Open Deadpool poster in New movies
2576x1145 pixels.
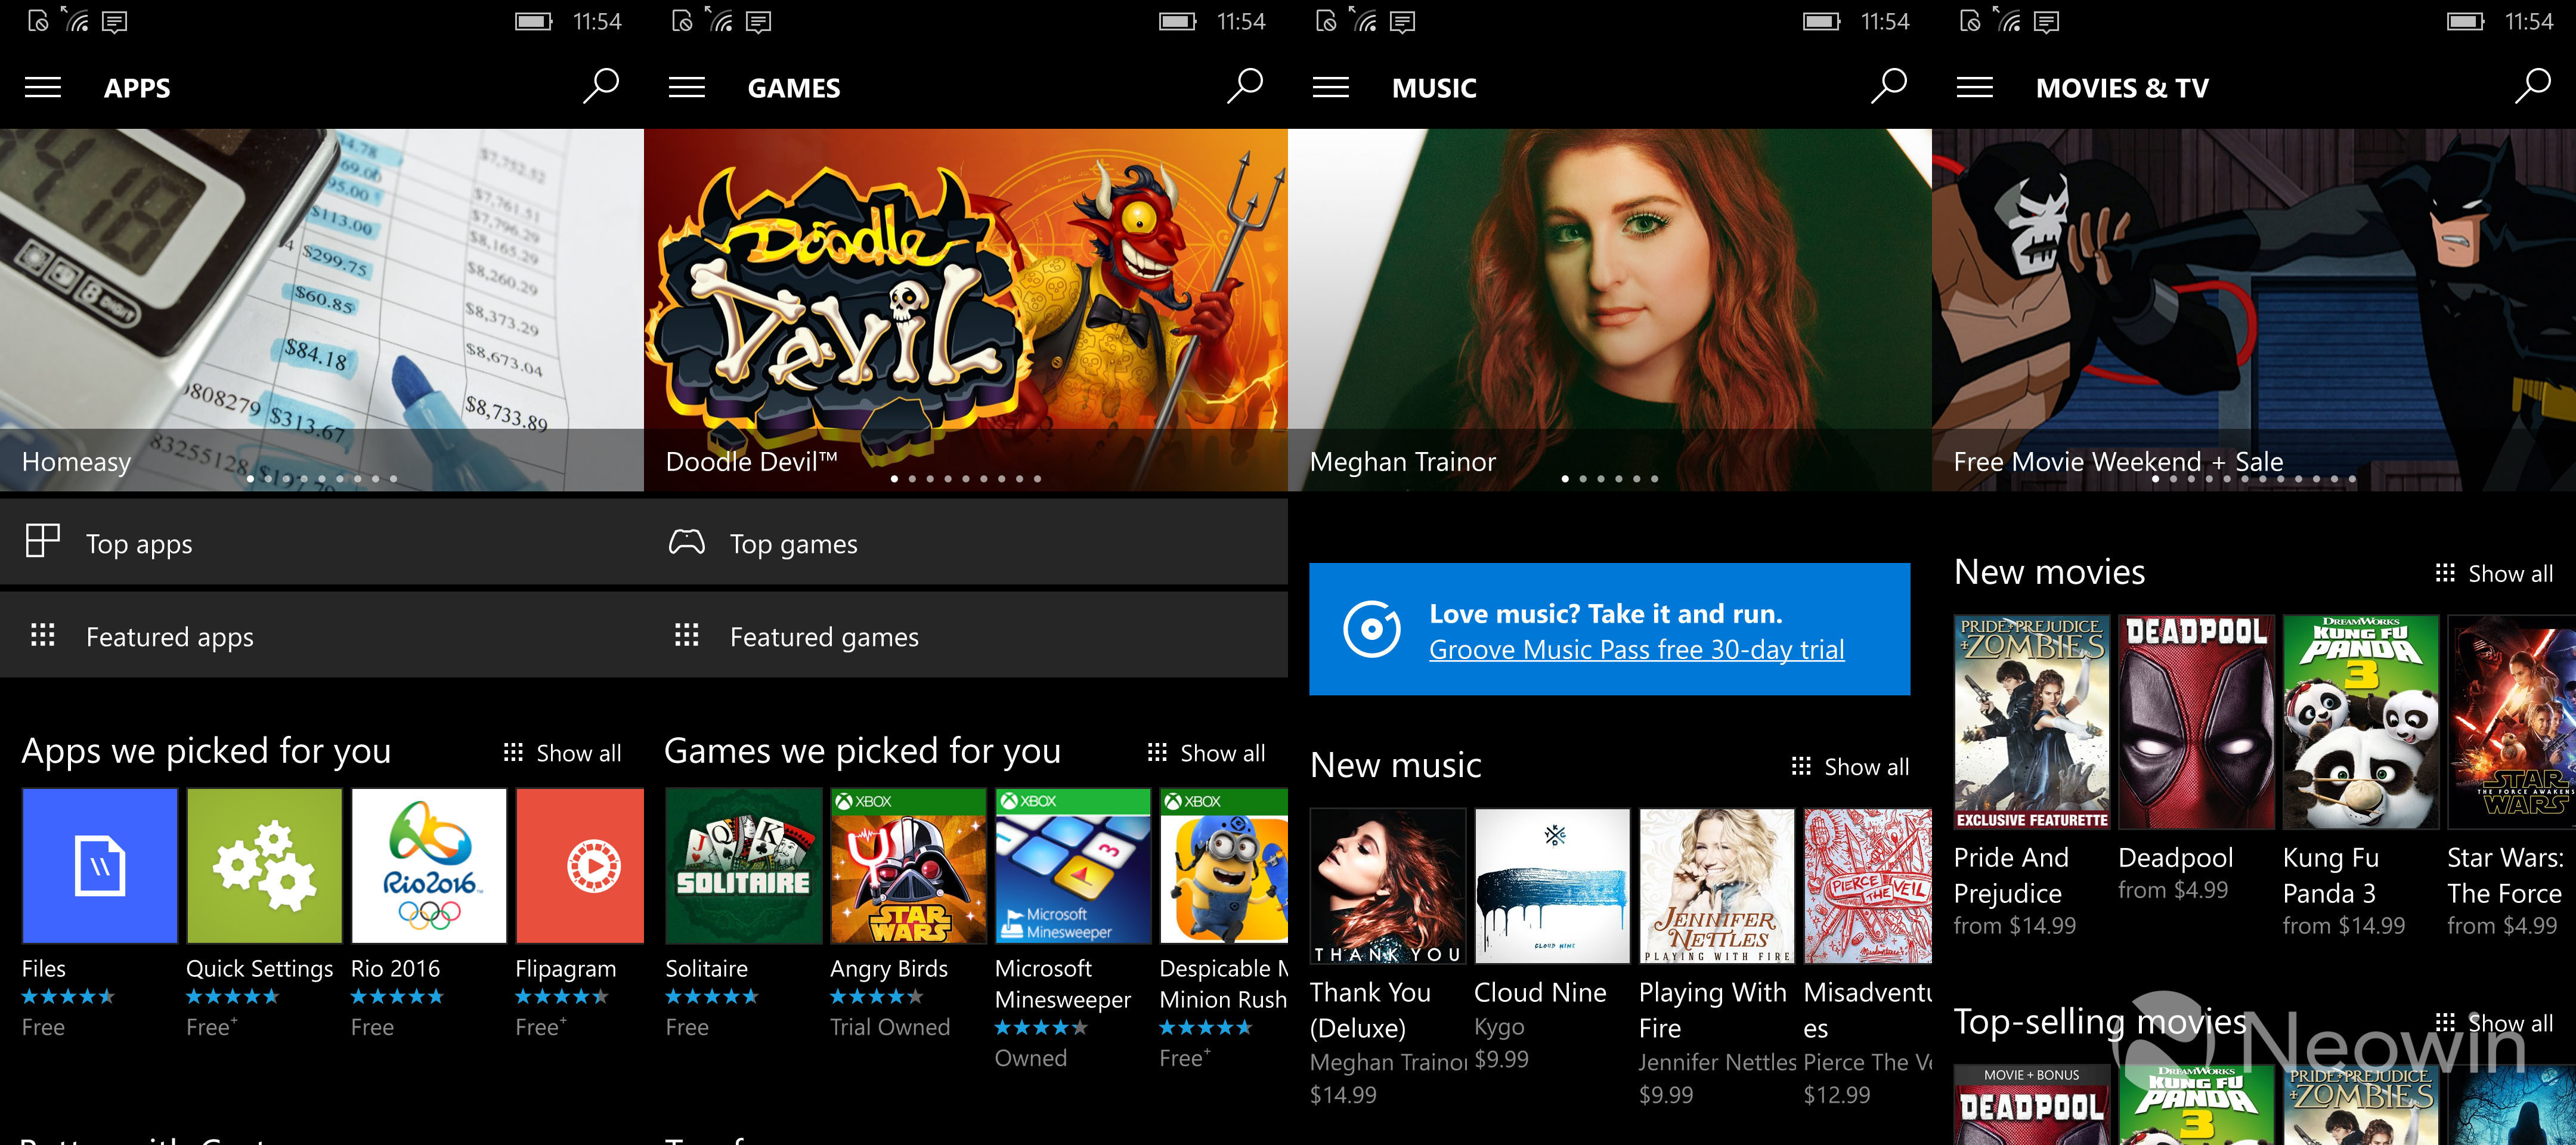pyautogui.click(x=2196, y=722)
